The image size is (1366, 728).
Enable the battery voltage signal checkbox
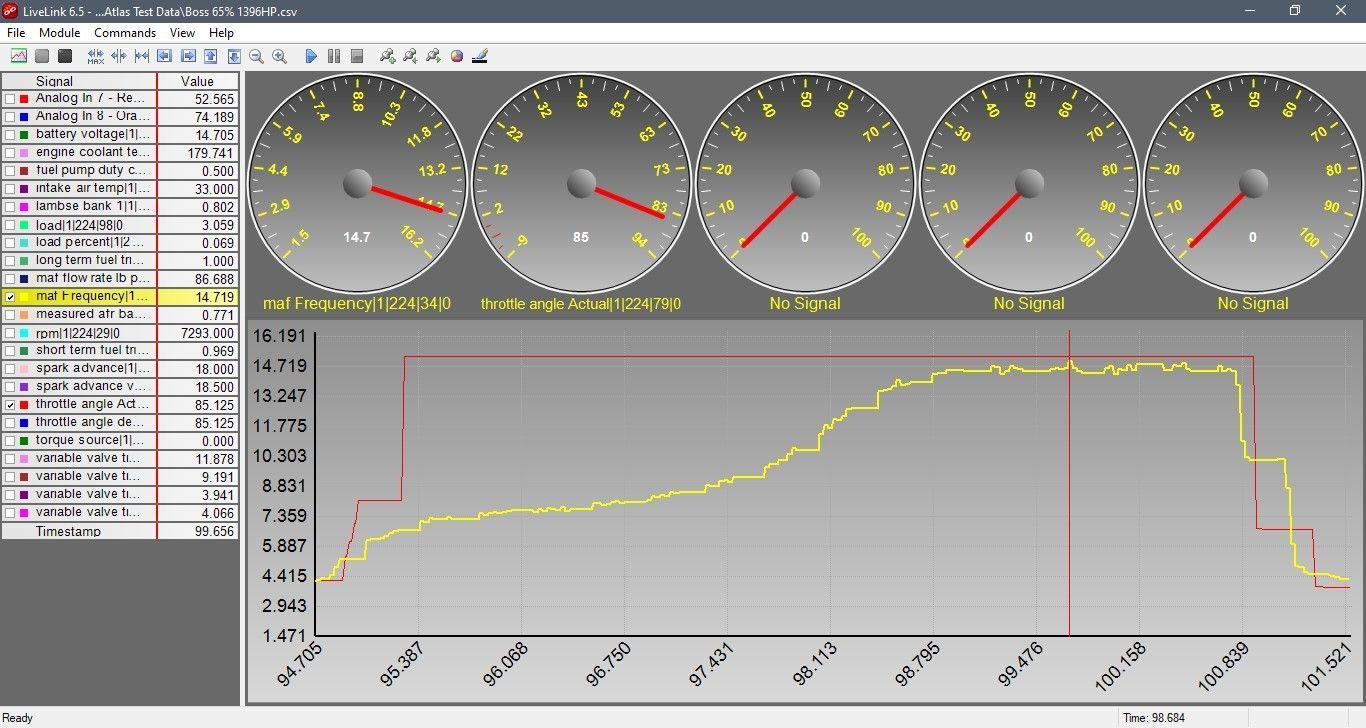pyautogui.click(x=10, y=135)
